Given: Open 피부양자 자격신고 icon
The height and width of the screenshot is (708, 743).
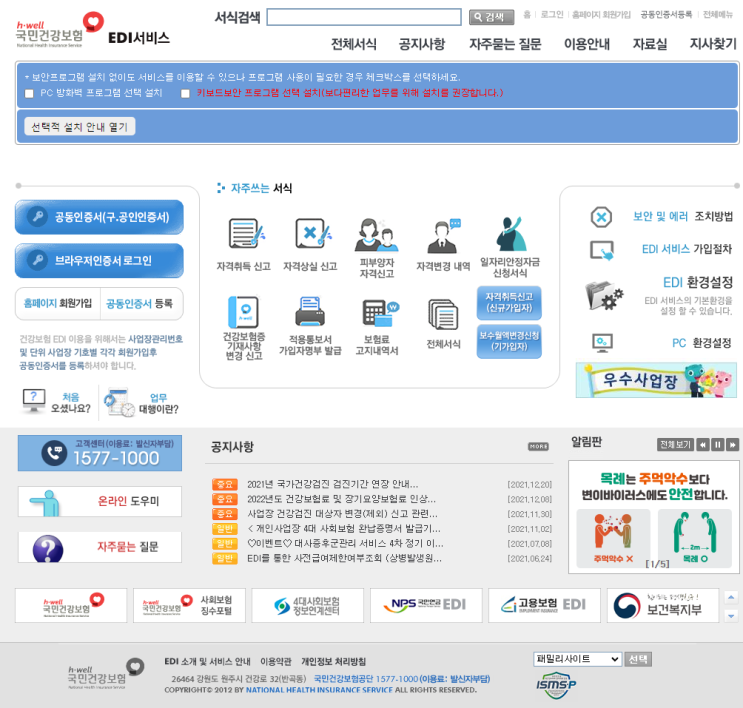Looking at the screenshot, I should tap(377, 235).
